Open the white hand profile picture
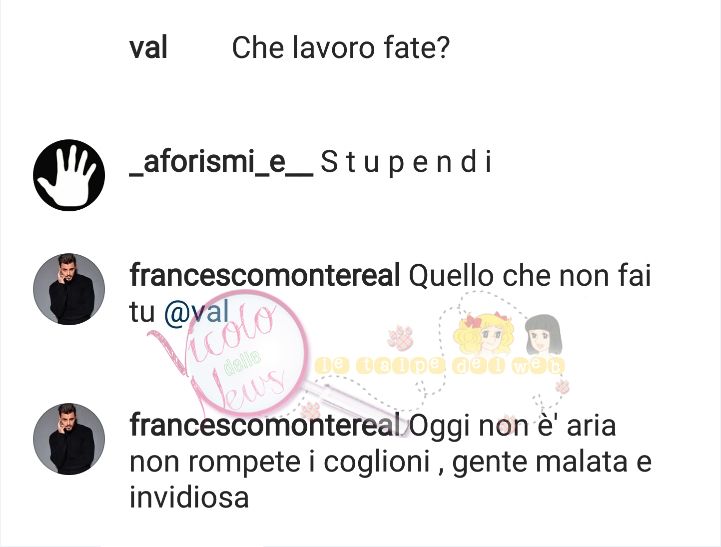 point(69,175)
